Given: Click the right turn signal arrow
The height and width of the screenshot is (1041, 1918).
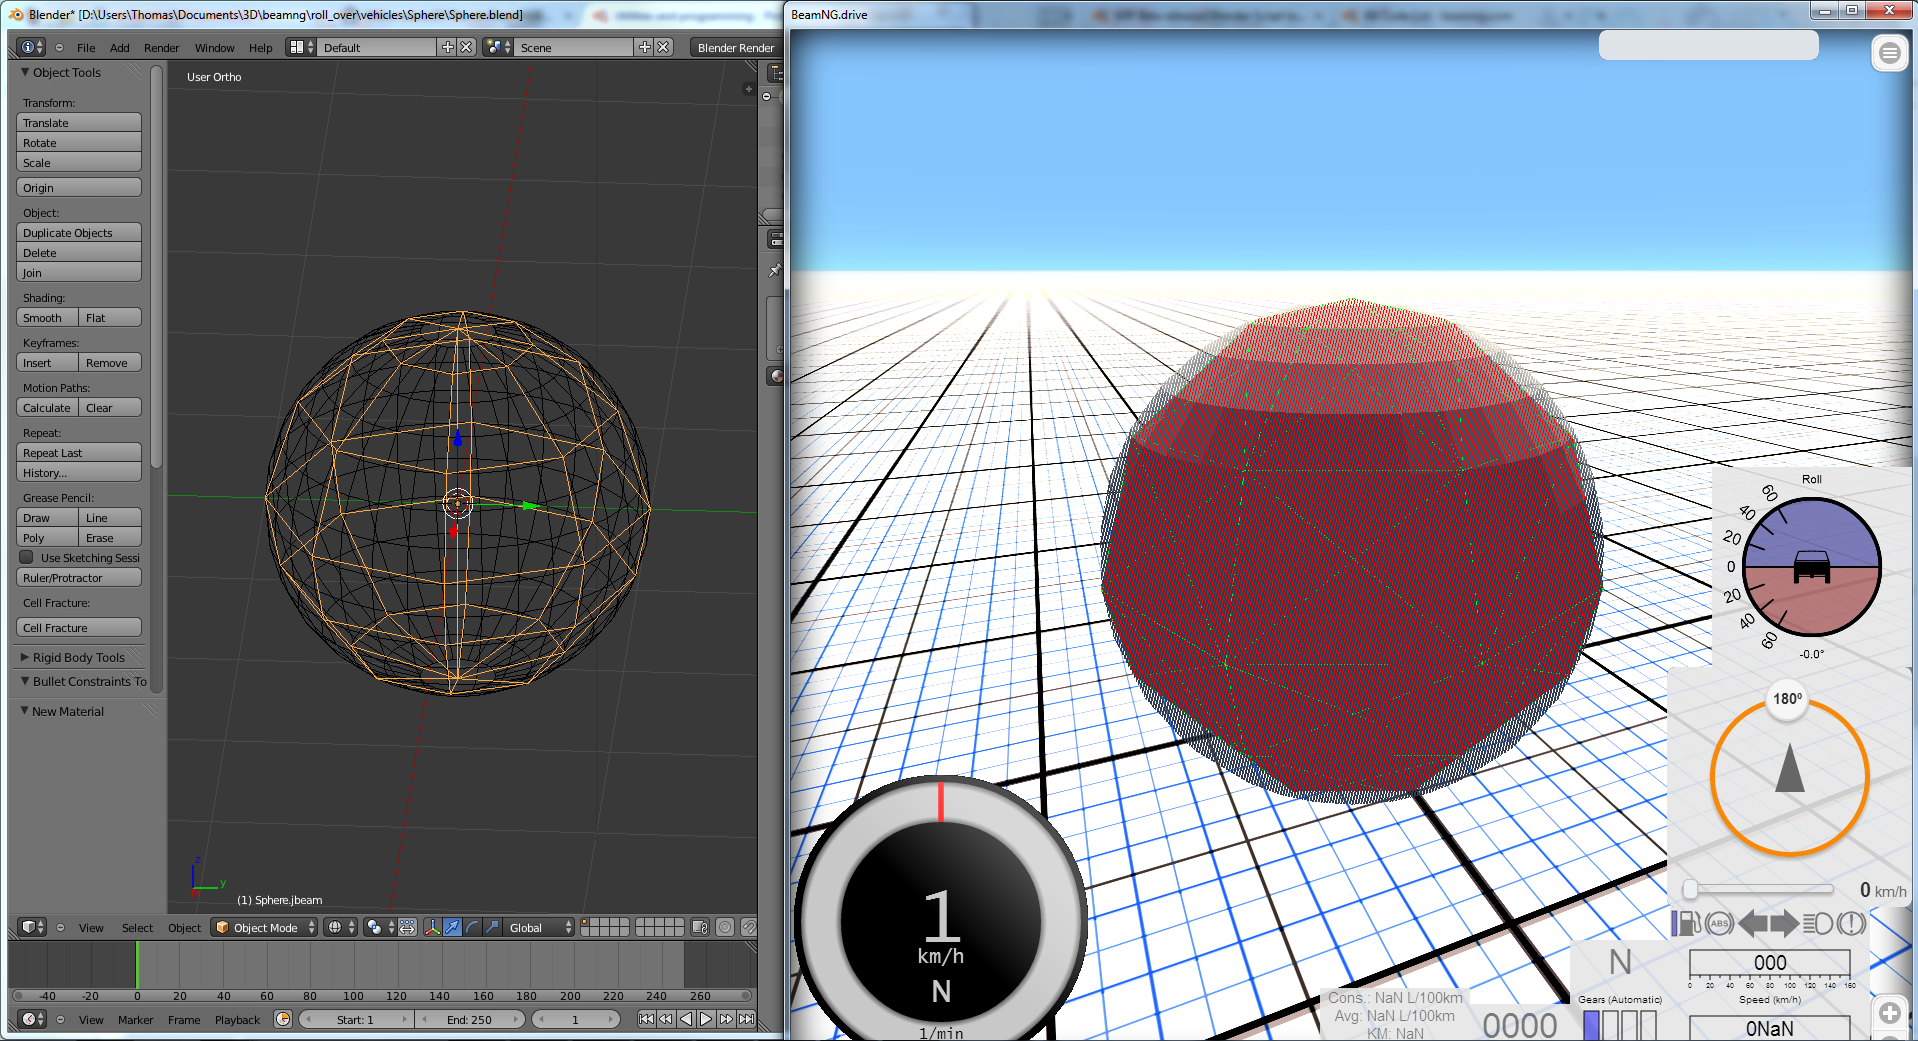Looking at the screenshot, I should click(1785, 923).
